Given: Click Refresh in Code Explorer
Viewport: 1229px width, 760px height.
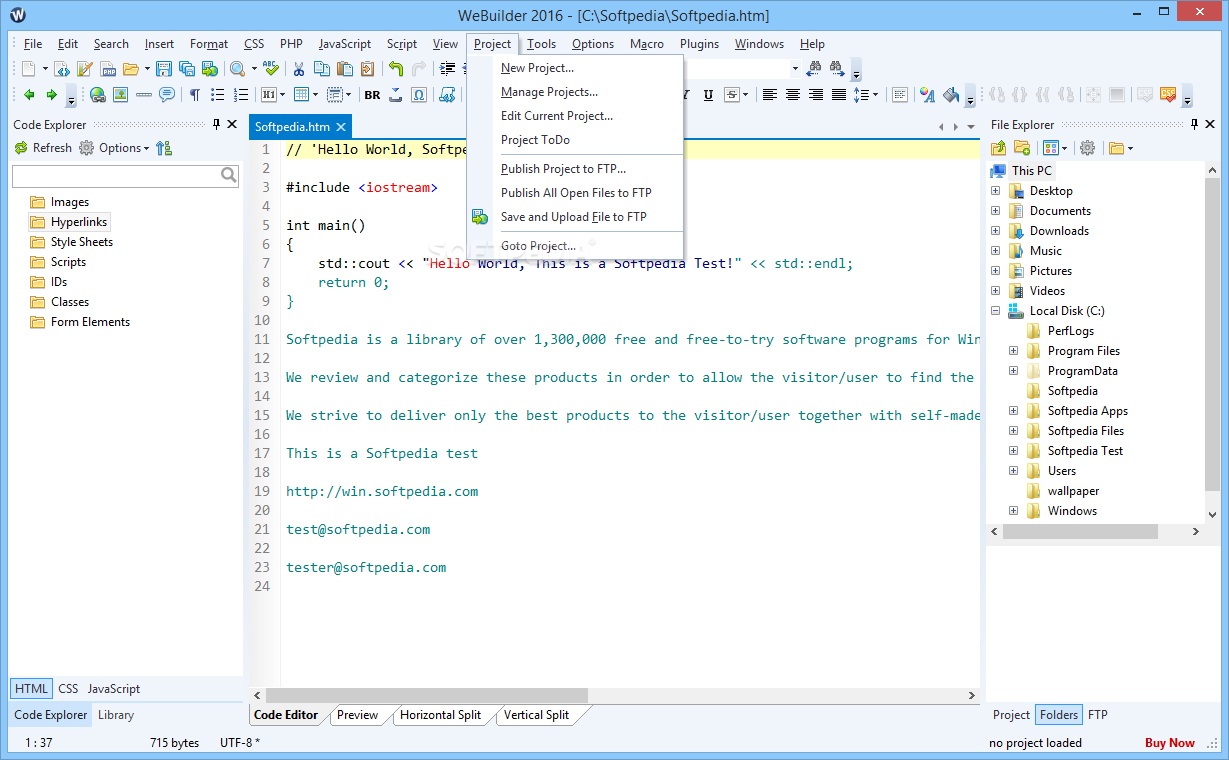Looking at the screenshot, I should (x=43, y=148).
